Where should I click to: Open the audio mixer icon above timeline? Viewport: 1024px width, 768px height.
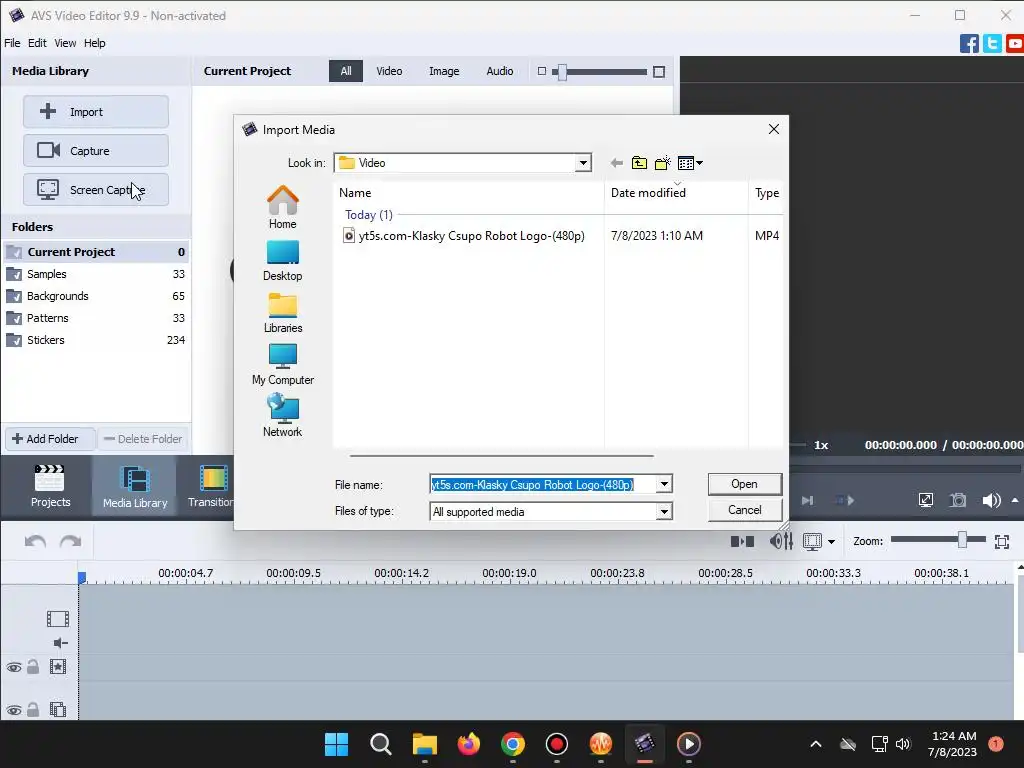click(x=781, y=541)
